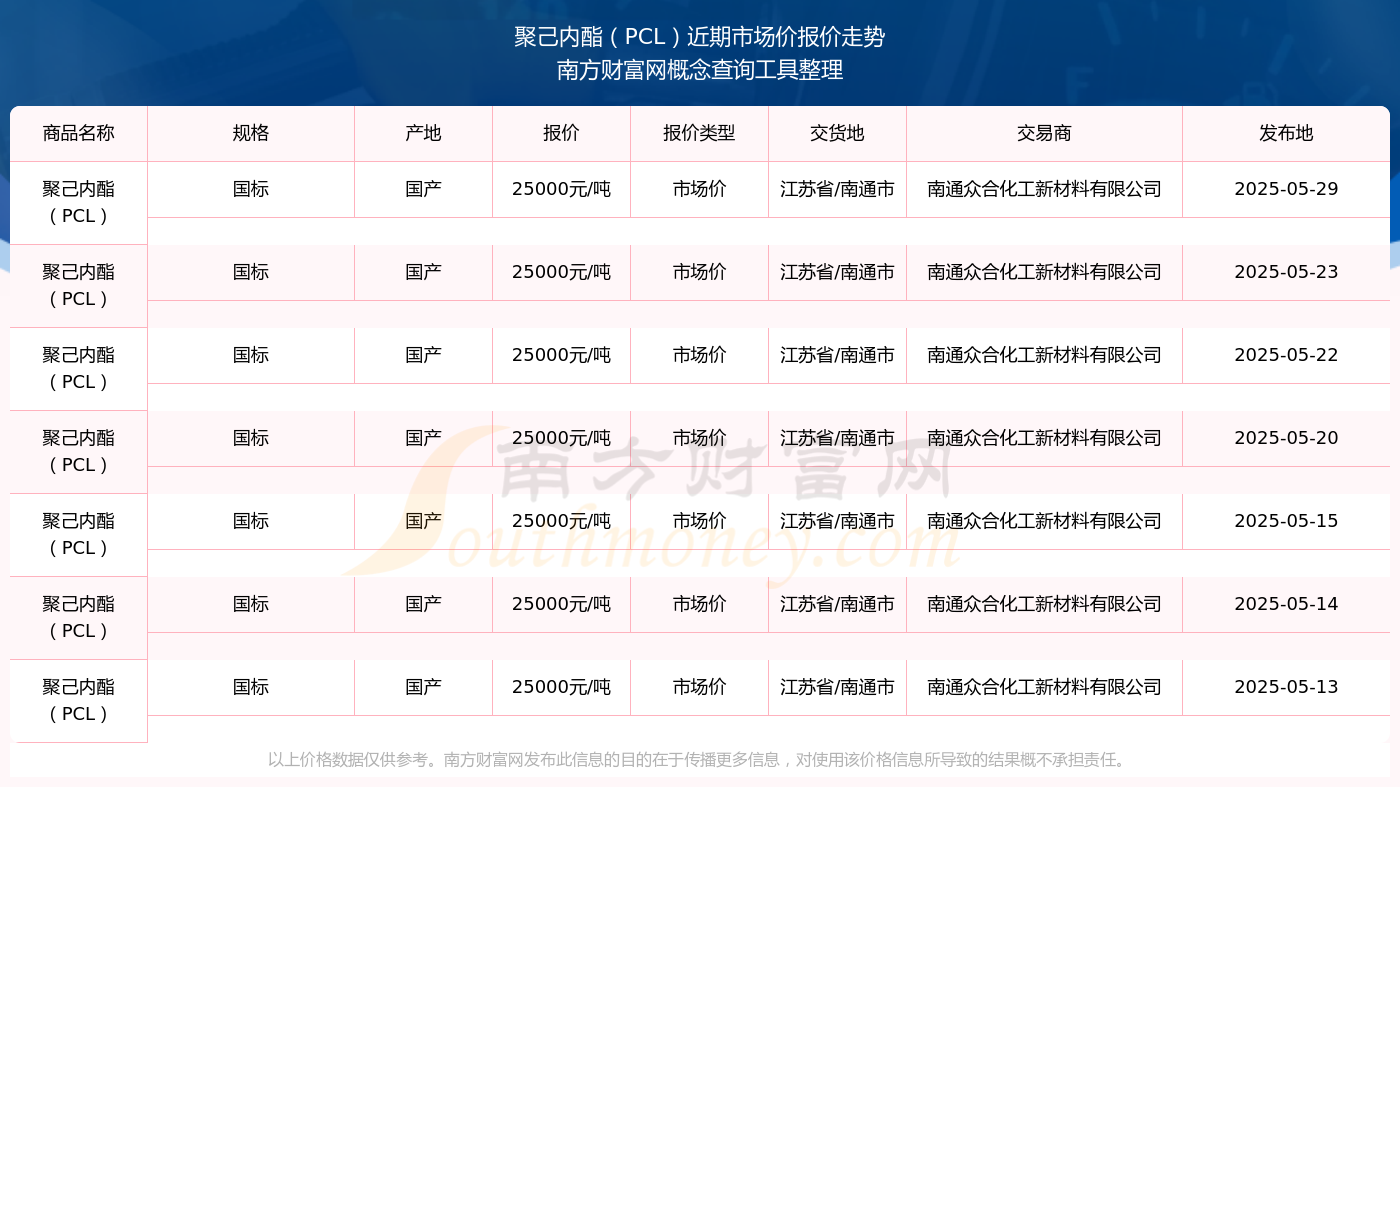Click 江苏省/南通市 in the 2025-05-22 row
The height and width of the screenshot is (1205, 1400).
tap(837, 355)
